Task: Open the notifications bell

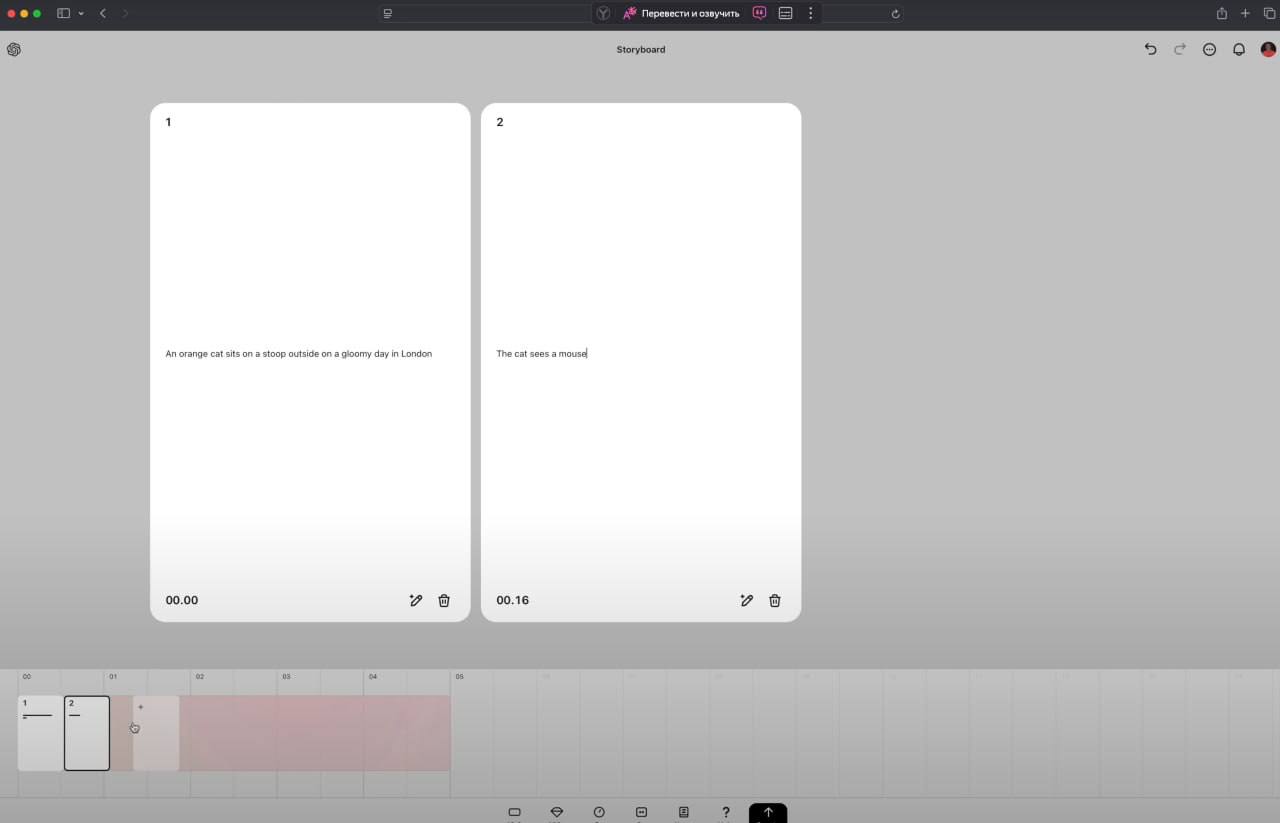Action: point(1239,49)
